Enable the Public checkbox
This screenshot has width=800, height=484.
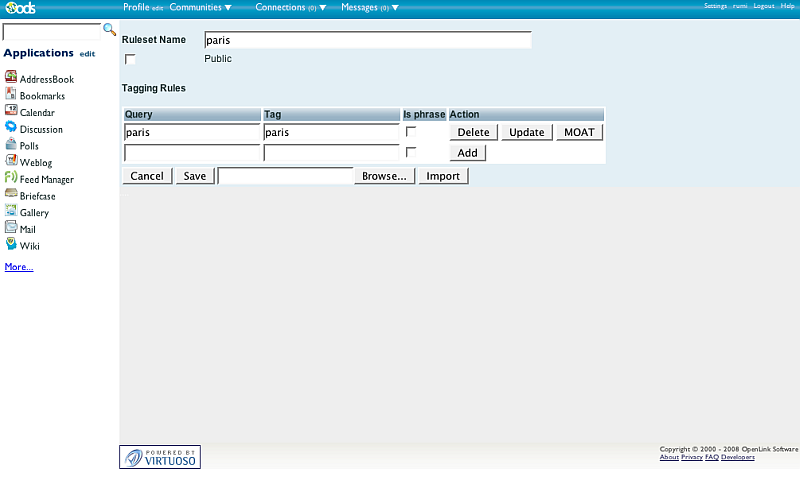pyautogui.click(x=130, y=60)
